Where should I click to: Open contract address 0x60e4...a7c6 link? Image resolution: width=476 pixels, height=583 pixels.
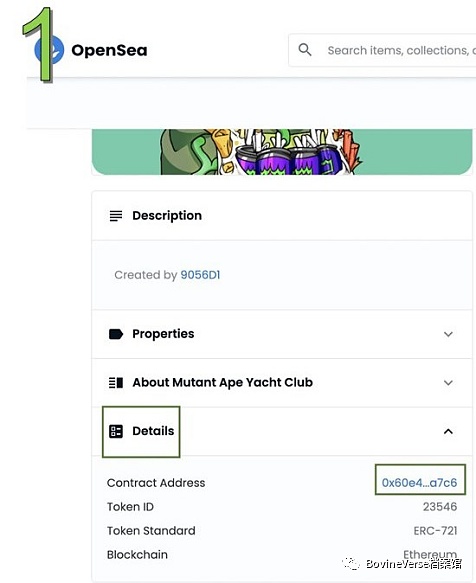[x=419, y=482]
